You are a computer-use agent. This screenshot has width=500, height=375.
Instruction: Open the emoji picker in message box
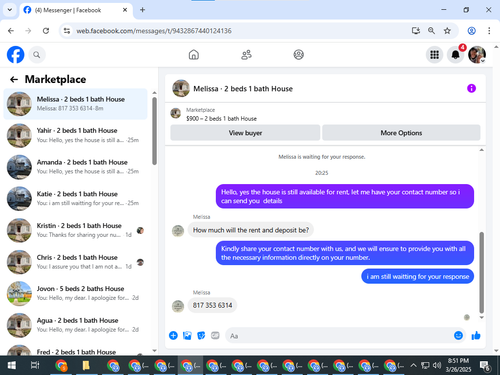[458, 335]
